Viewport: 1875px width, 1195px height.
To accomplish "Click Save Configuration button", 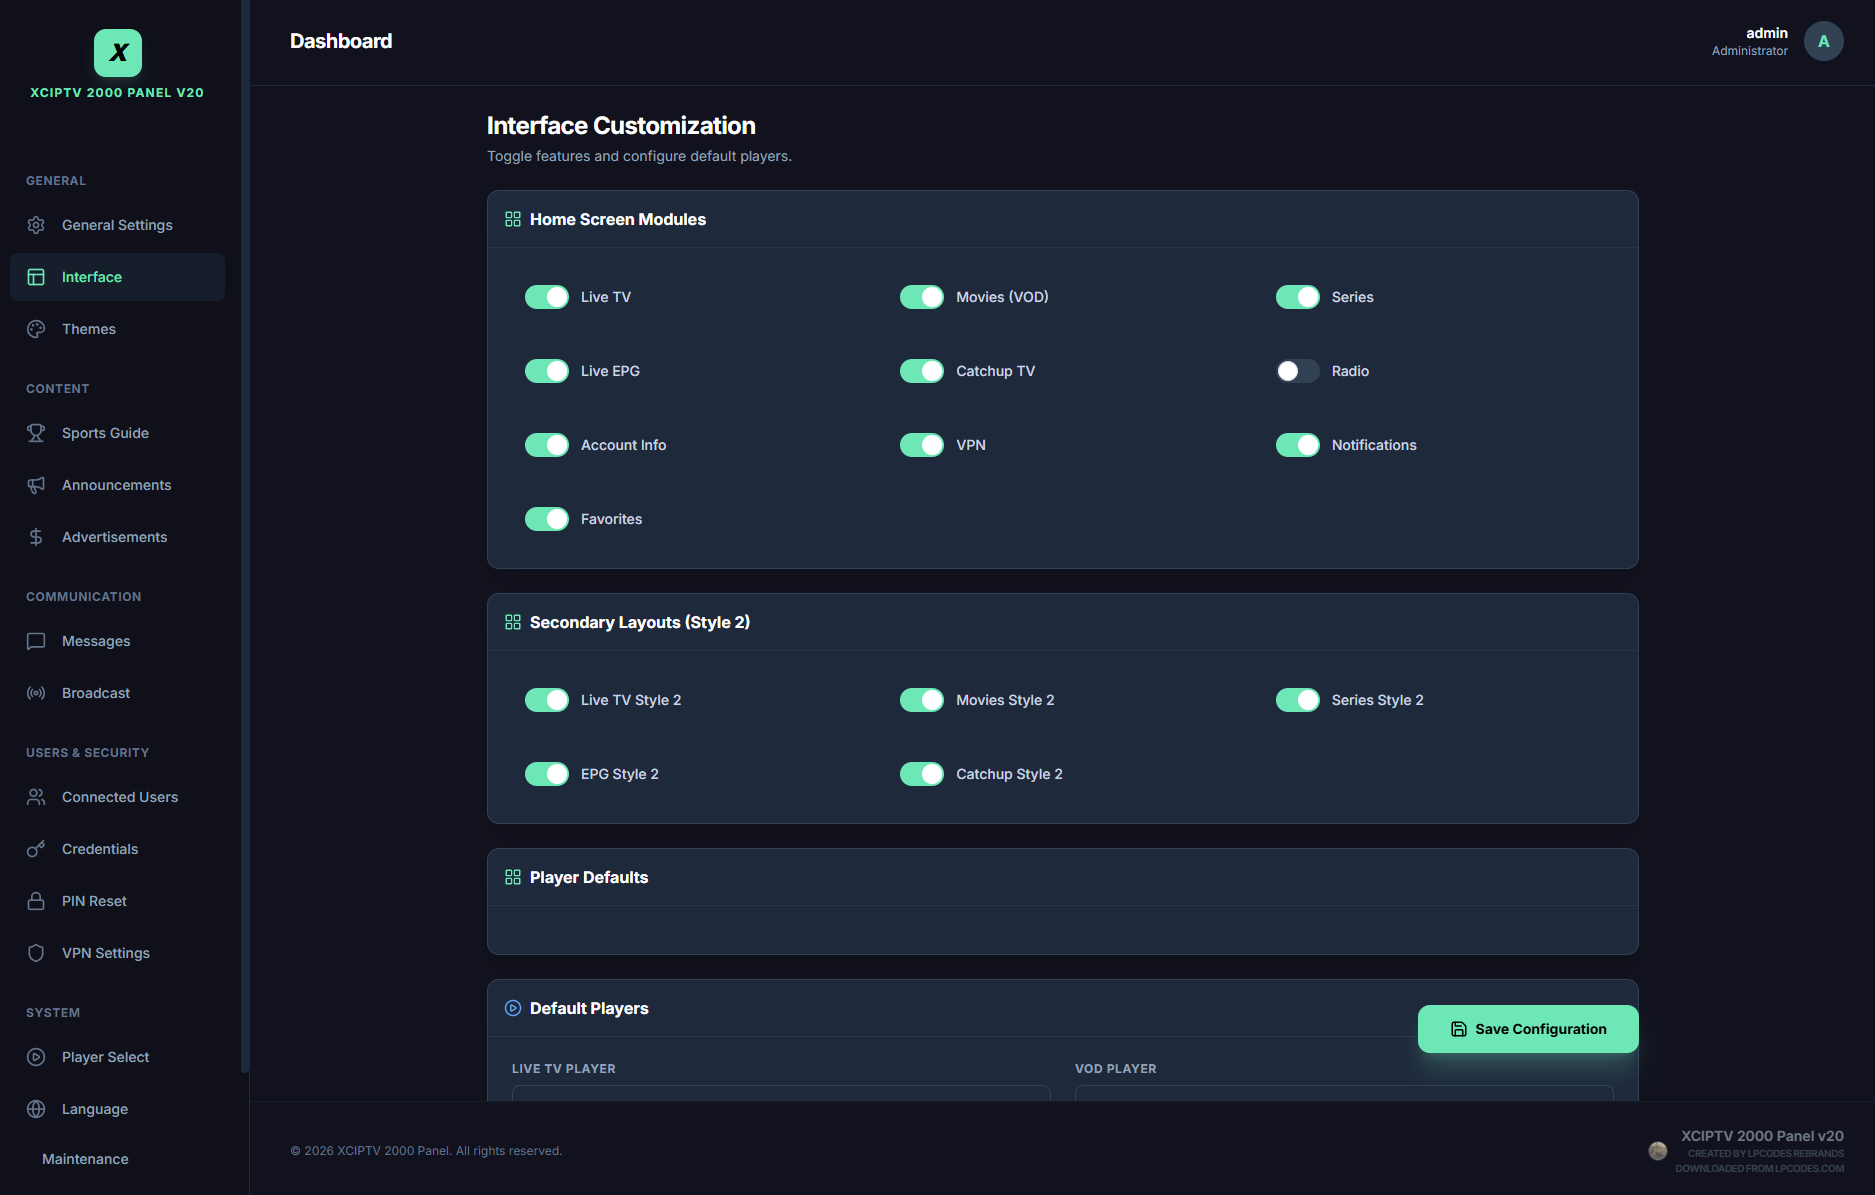I will pyautogui.click(x=1527, y=1029).
